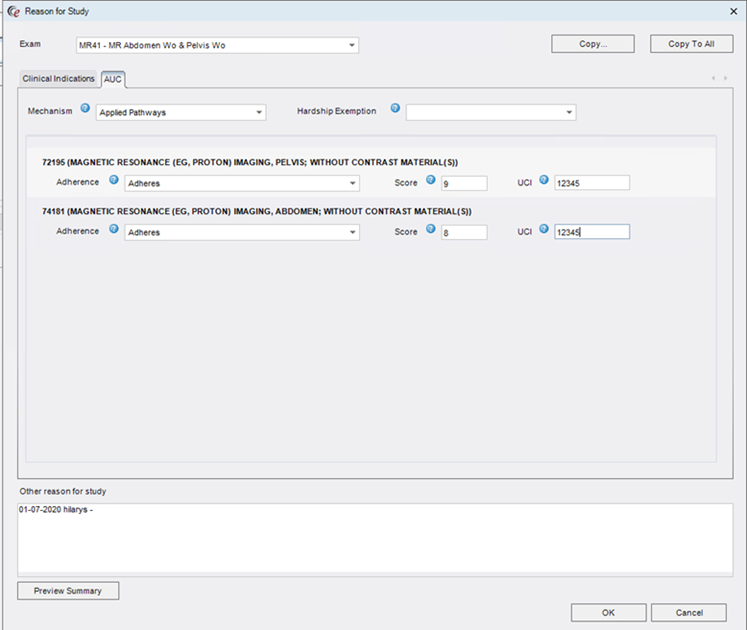
Task: Open Adherence dropdown for pelvis code 72195
Action: point(352,183)
